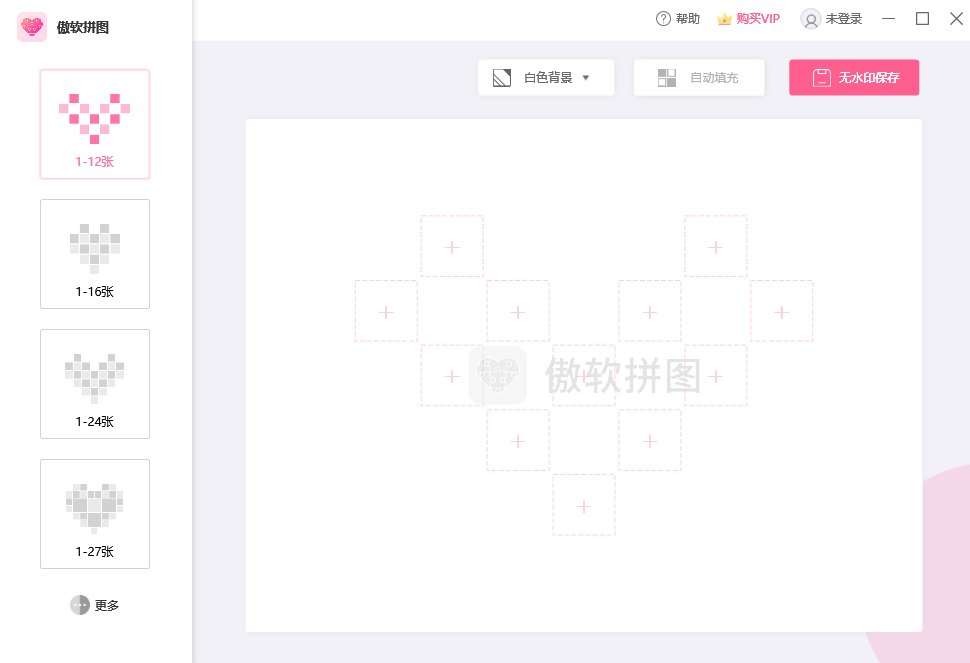Click the 更多 ellipsis icon
Viewport: 970px width, 663px height.
coord(80,605)
